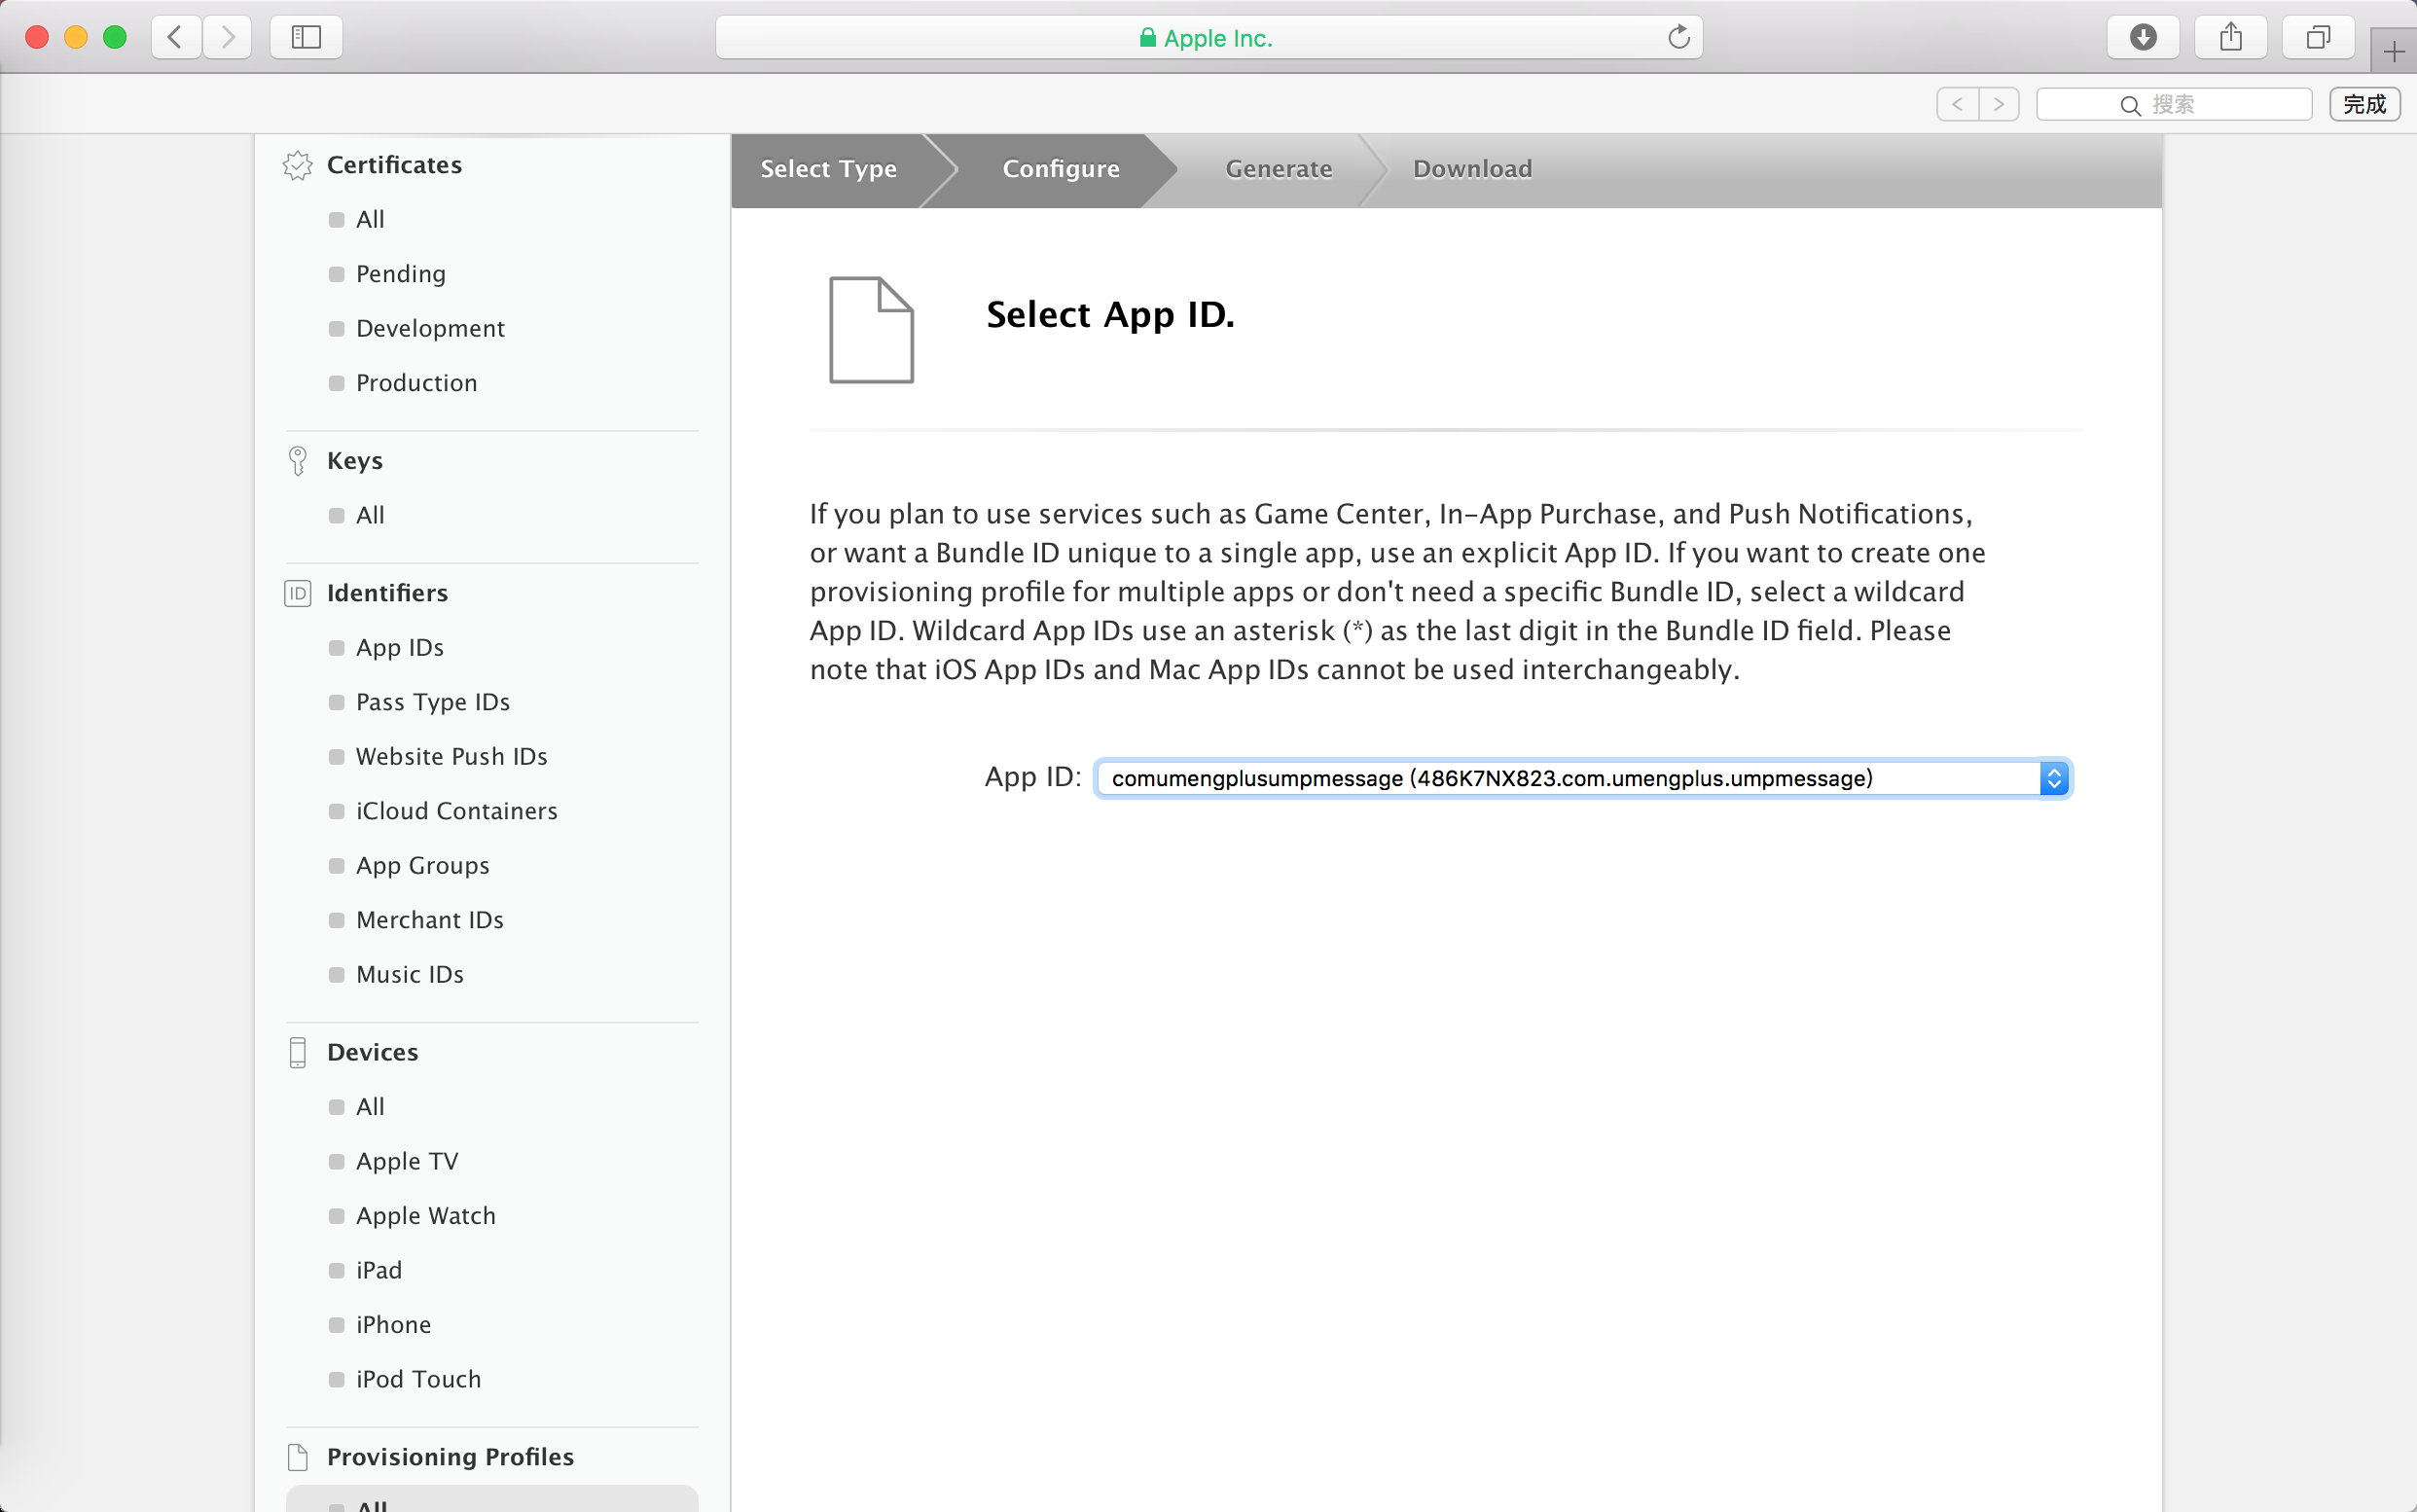Screen dimensions: 2417x1512
Task: Click the 完成 done button
Action: [2364, 104]
